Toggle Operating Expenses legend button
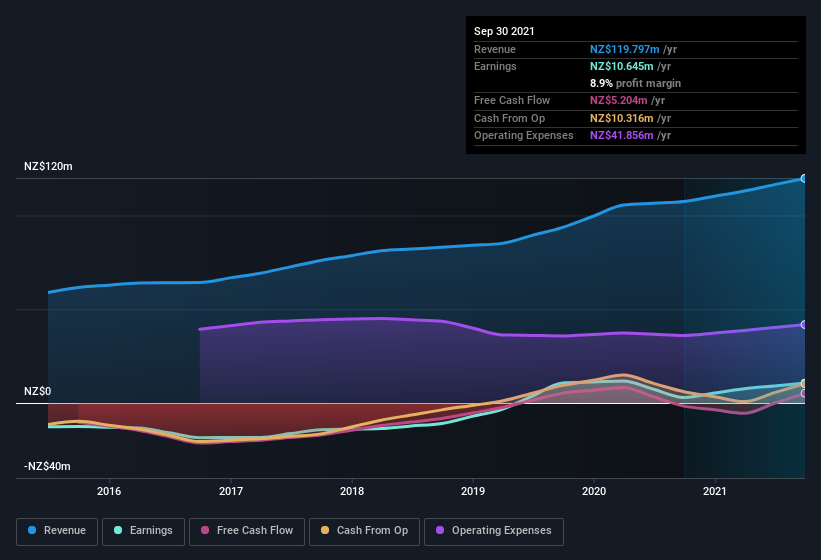 coord(494,531)
